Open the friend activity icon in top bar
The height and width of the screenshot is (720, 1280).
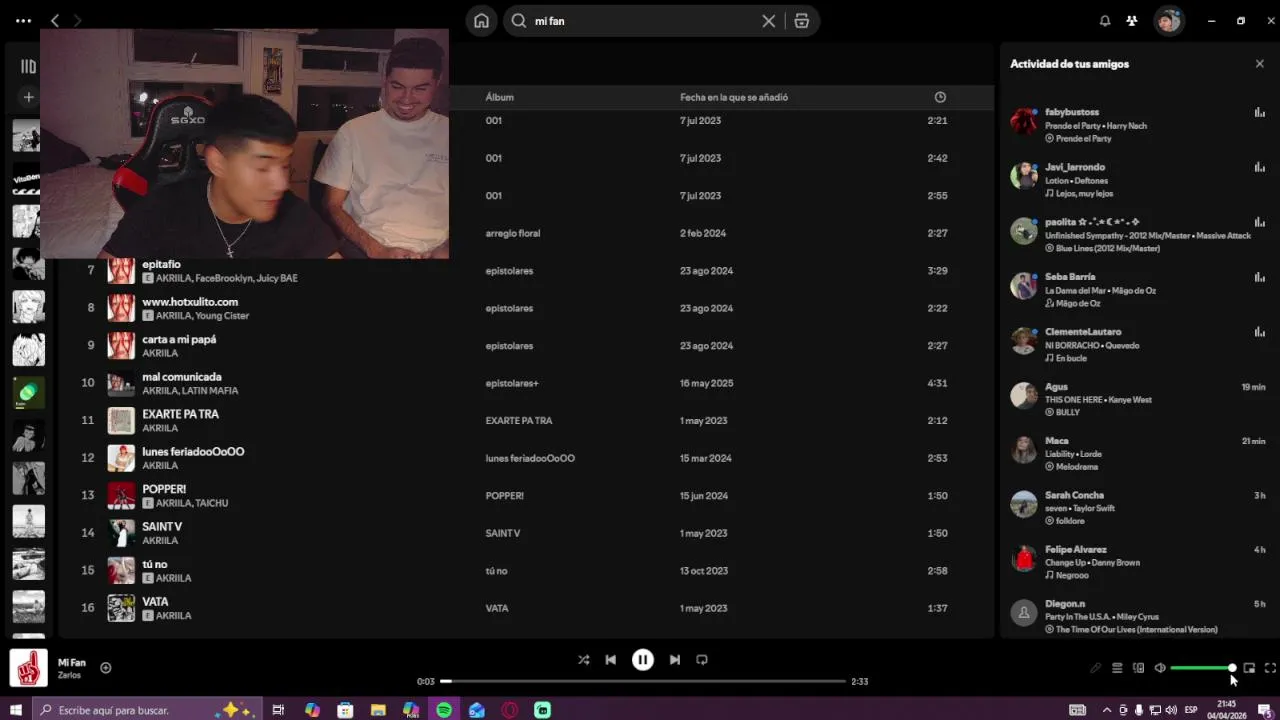[1132, 21]
